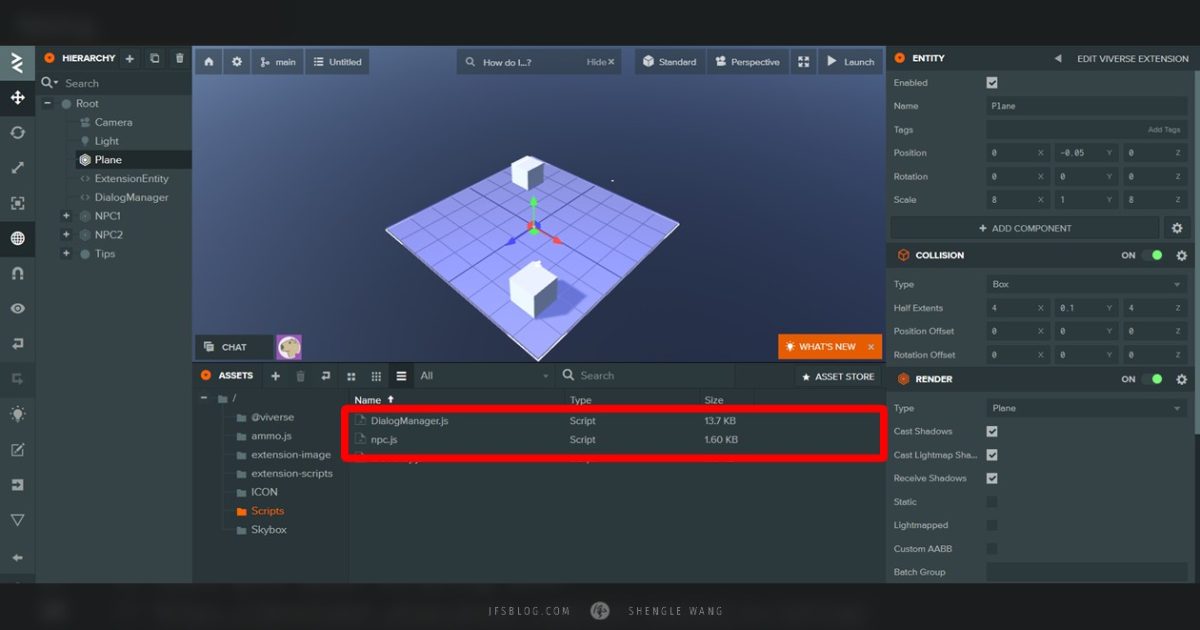Open the Collision Type dropdown showing Box
Image resolution: width=1200 pixels, height=630 pixels.
click(1087, 284)
